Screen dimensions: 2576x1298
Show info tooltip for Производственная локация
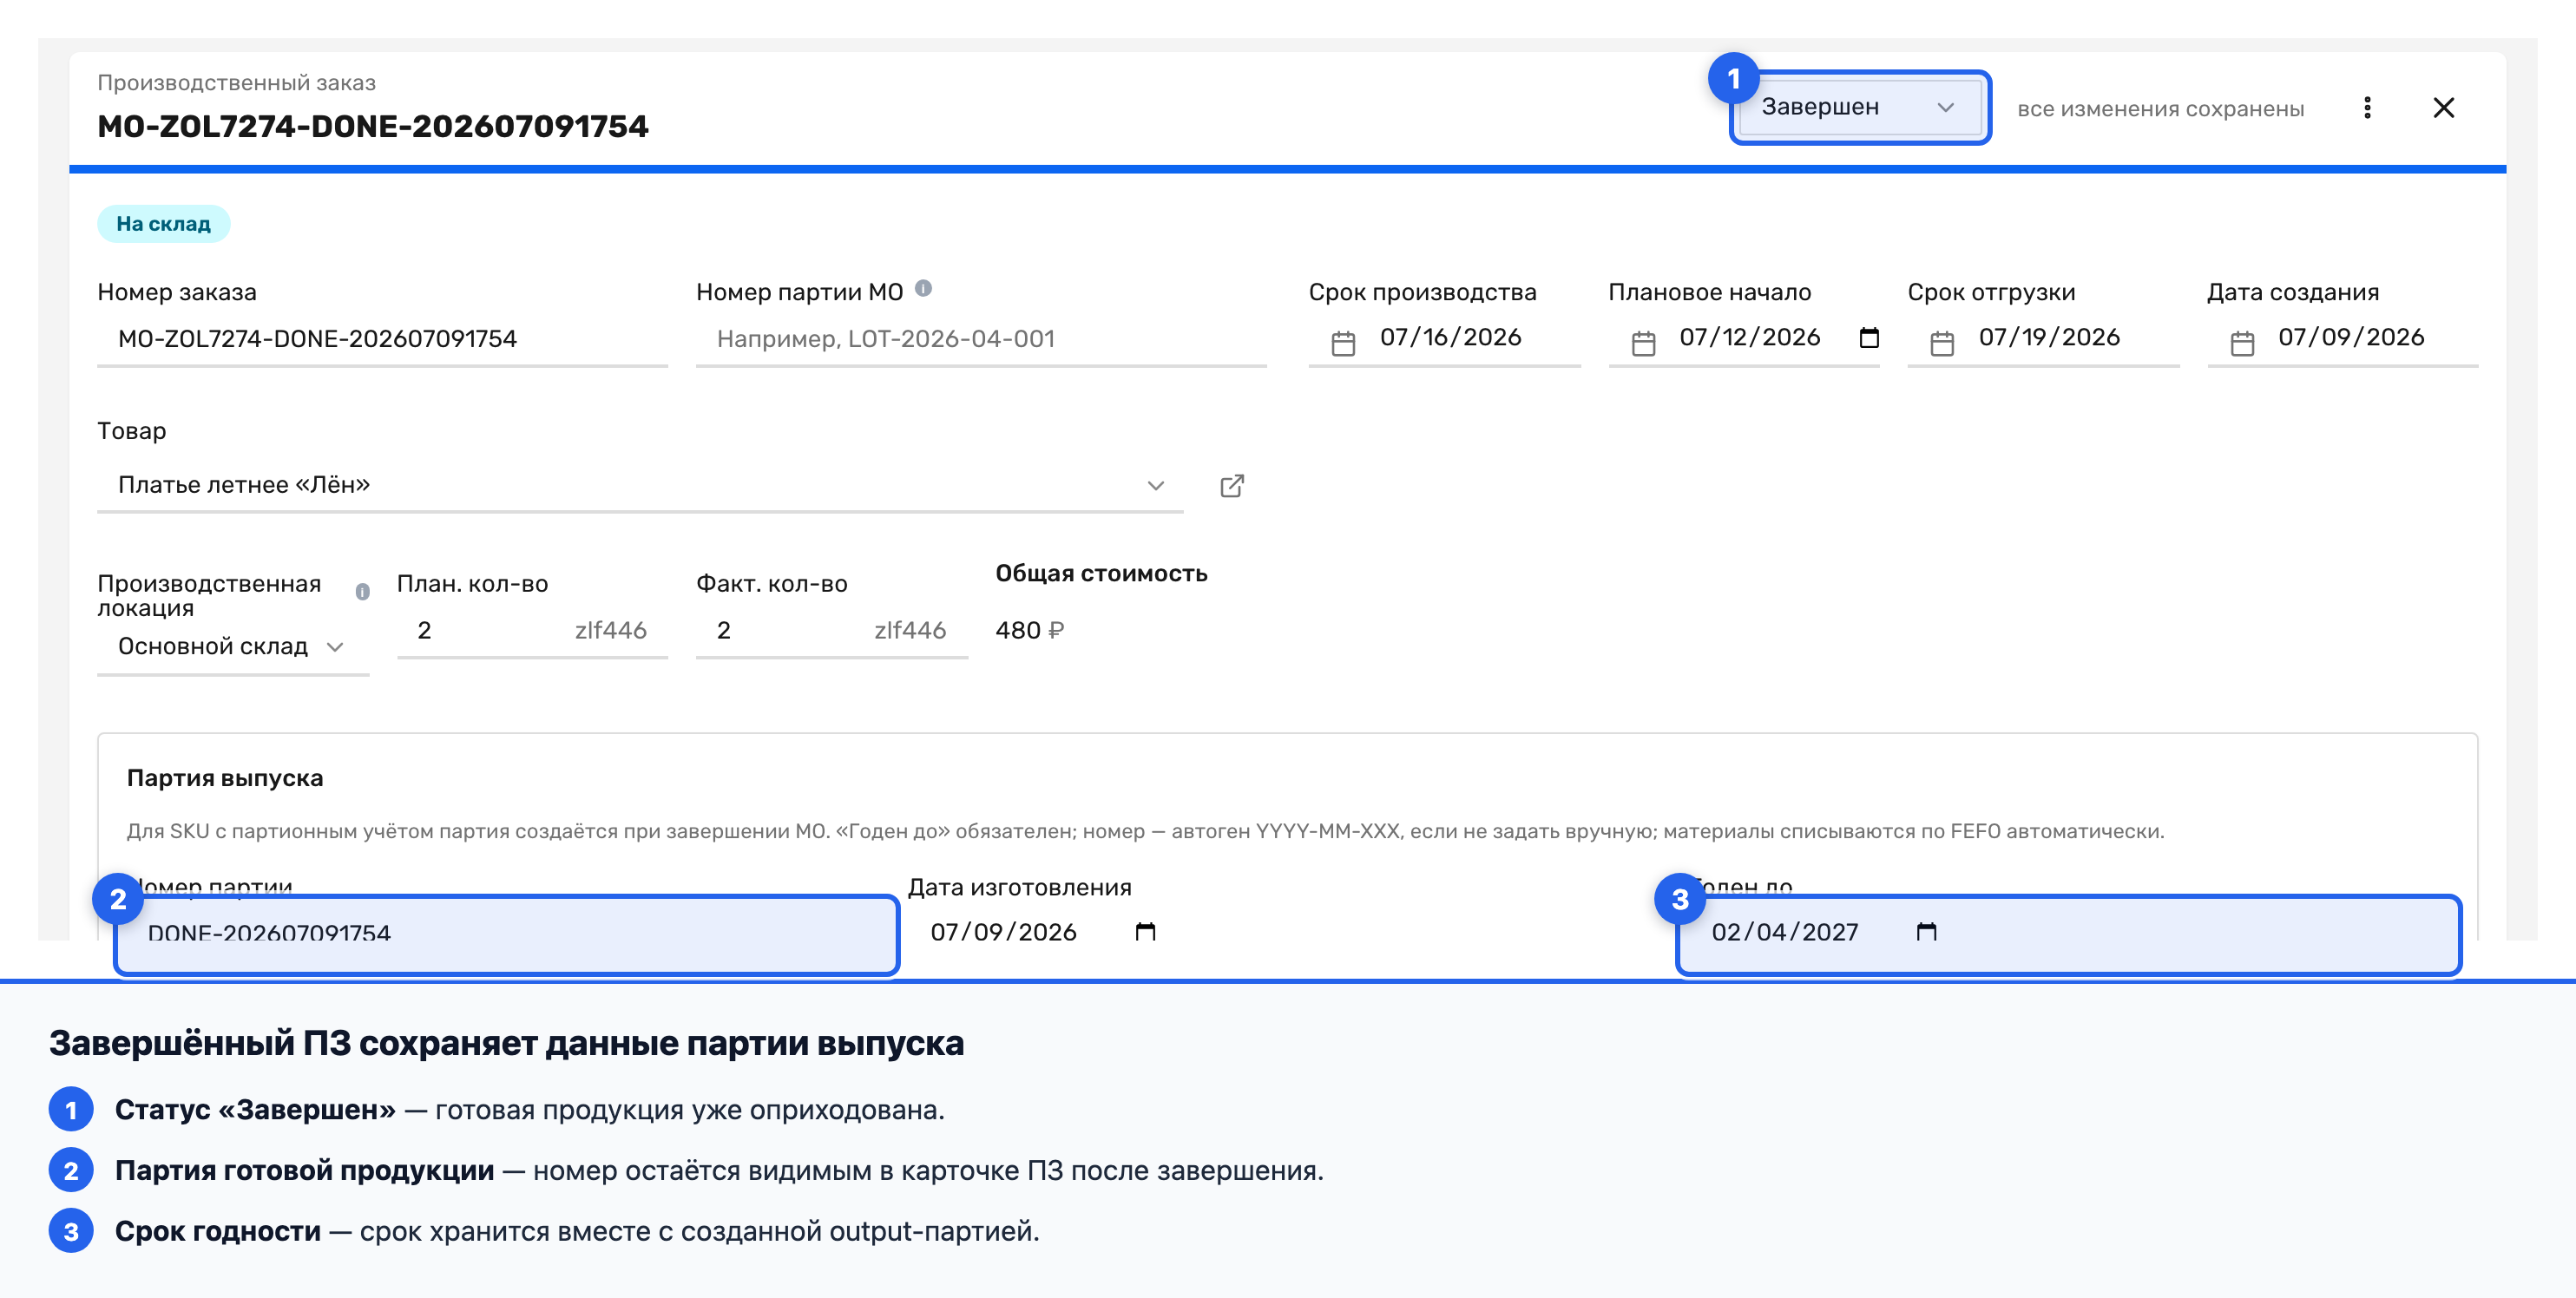pos(362,592)
